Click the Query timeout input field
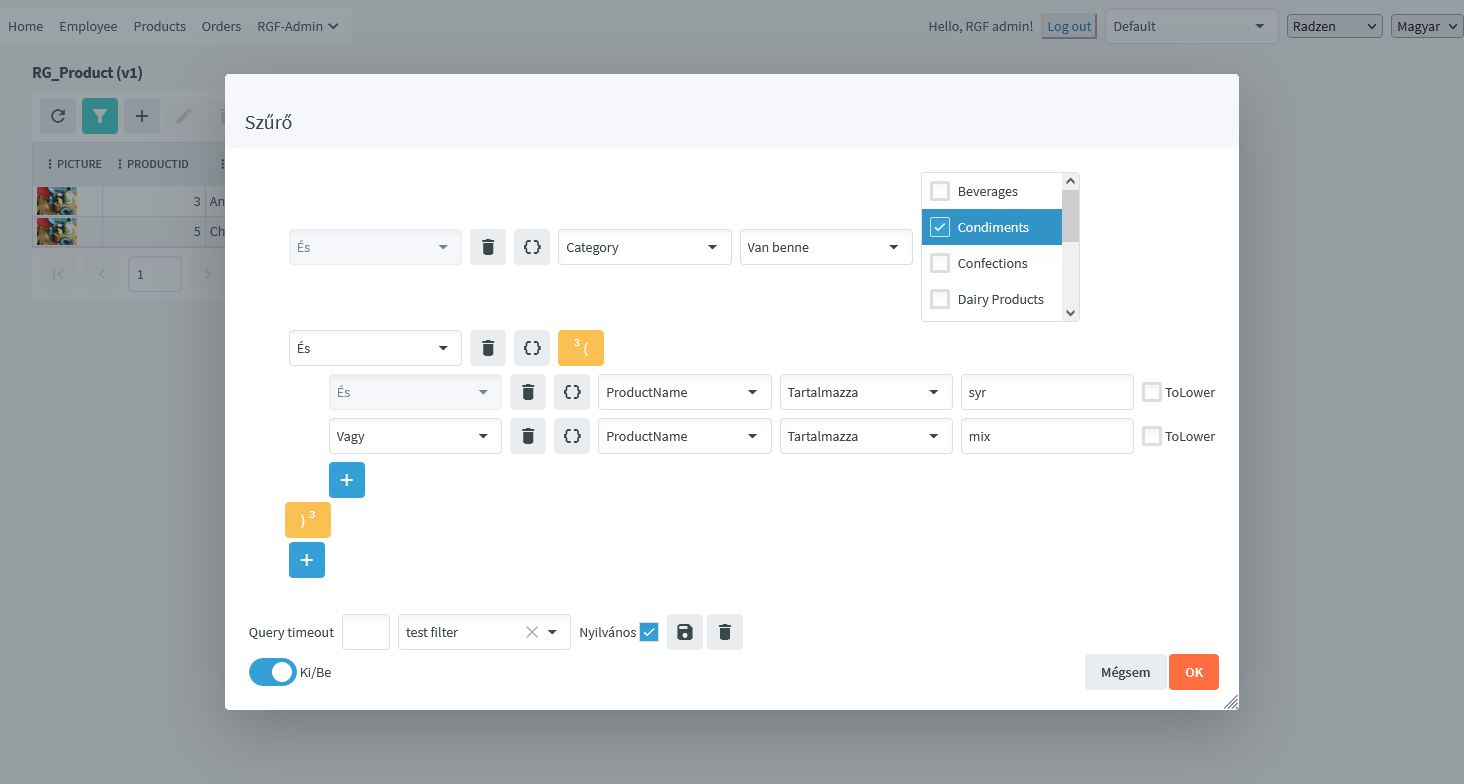Screen dimensions: 1464x784 tap(366, 632)
